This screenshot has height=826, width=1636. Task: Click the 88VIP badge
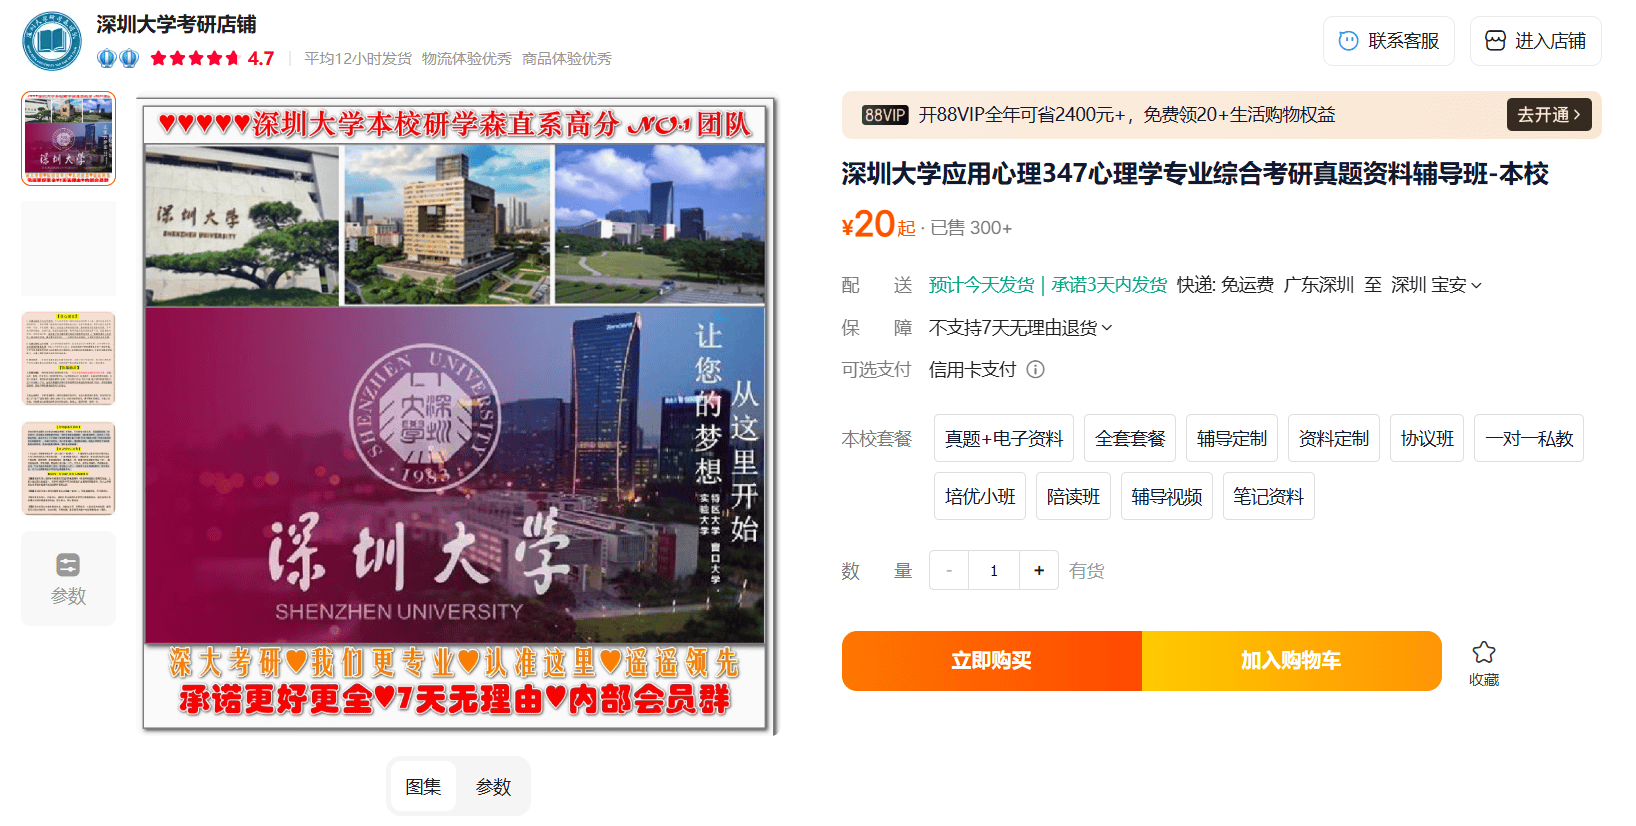pos(885,115)
